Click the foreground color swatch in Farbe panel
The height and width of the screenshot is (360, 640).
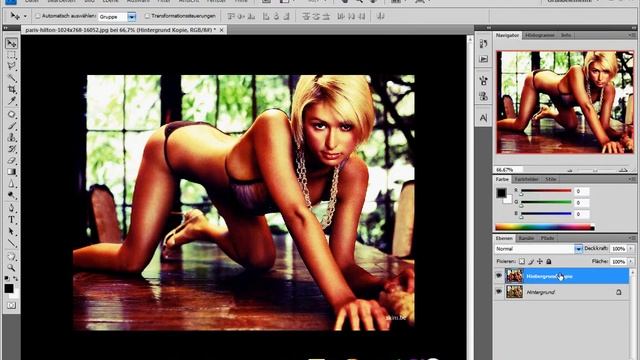[x=501, y=193]
